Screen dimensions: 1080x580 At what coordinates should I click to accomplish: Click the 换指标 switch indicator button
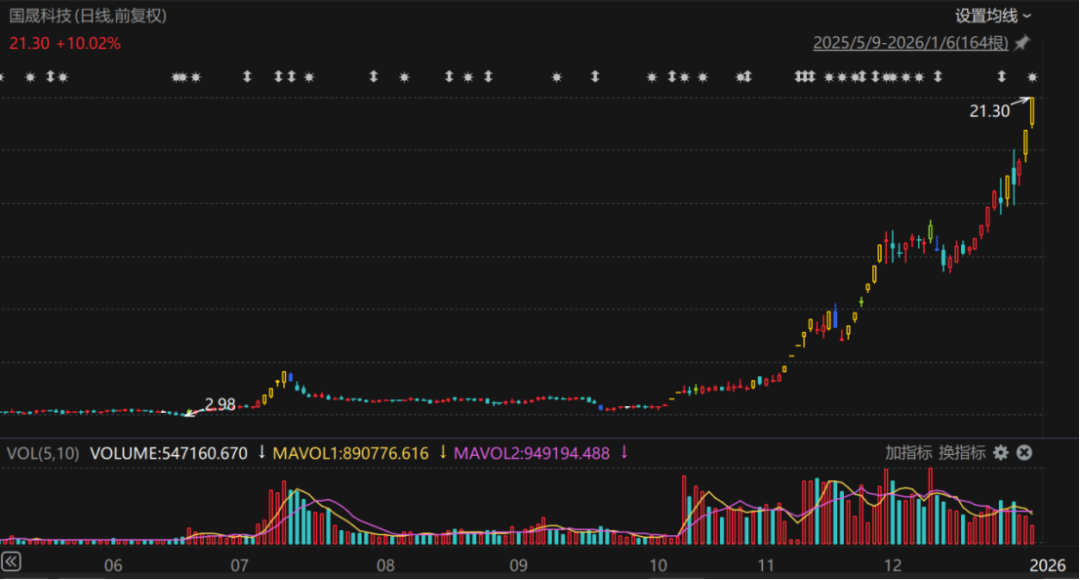tap(961, 453)
